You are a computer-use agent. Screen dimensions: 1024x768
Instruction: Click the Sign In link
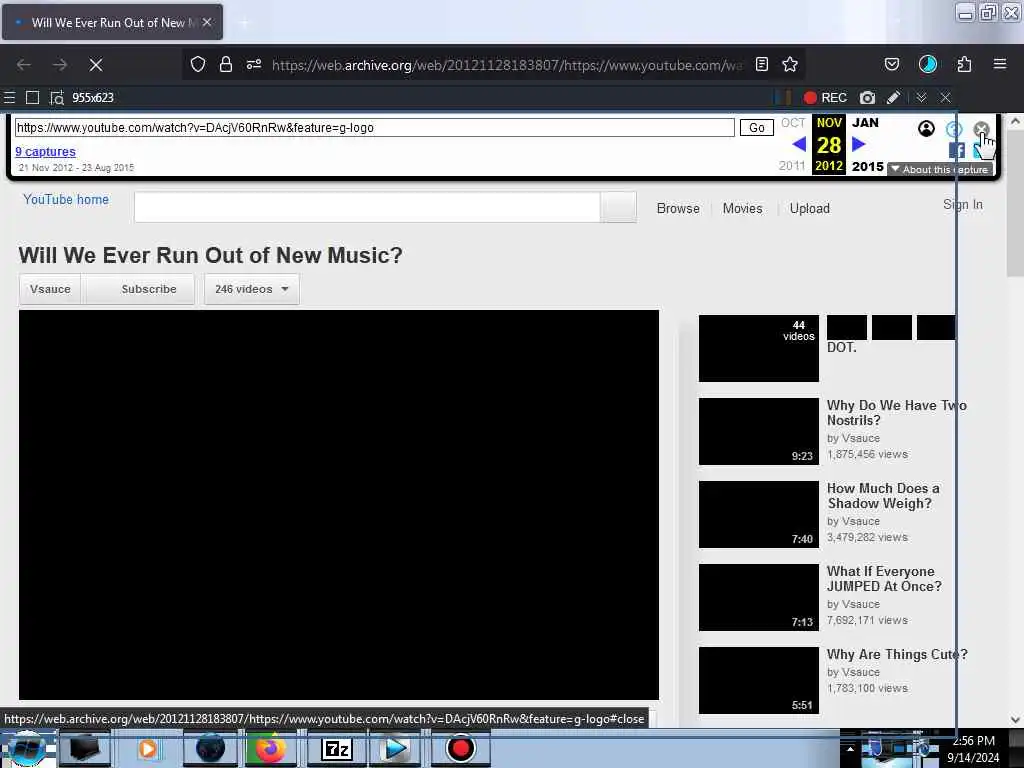point(963,204)
